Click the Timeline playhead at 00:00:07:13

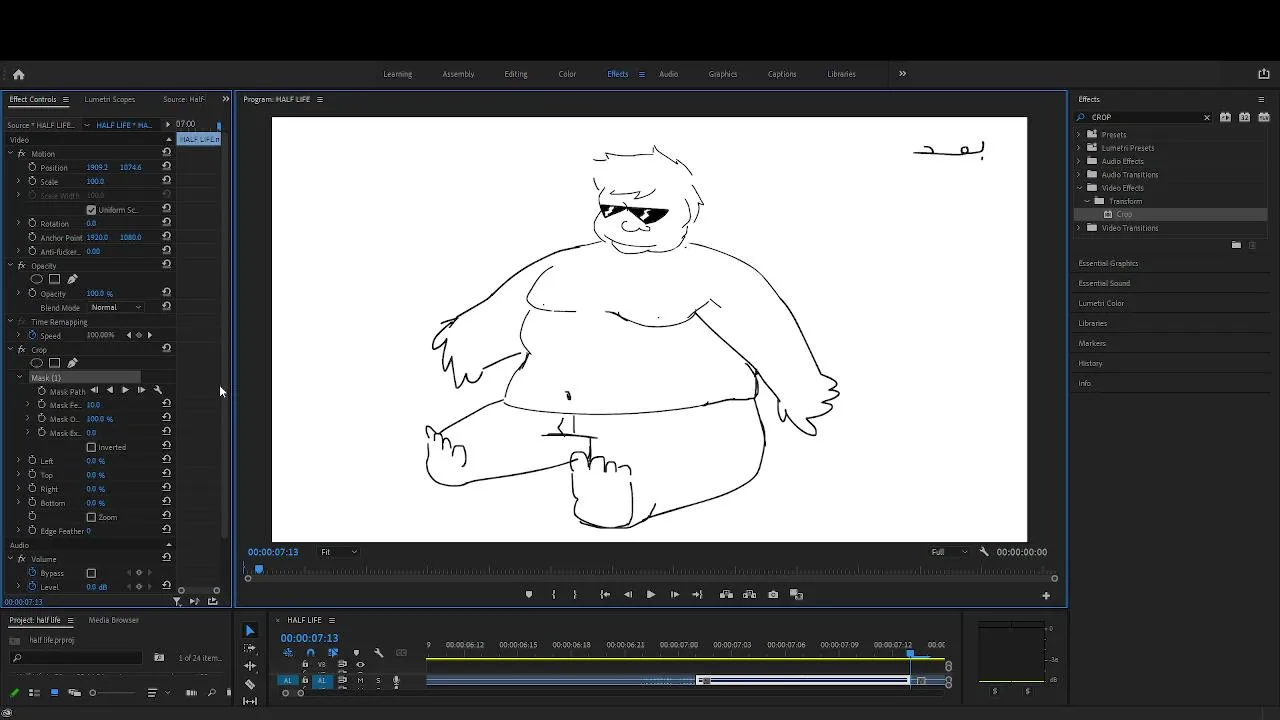(910, 654)
